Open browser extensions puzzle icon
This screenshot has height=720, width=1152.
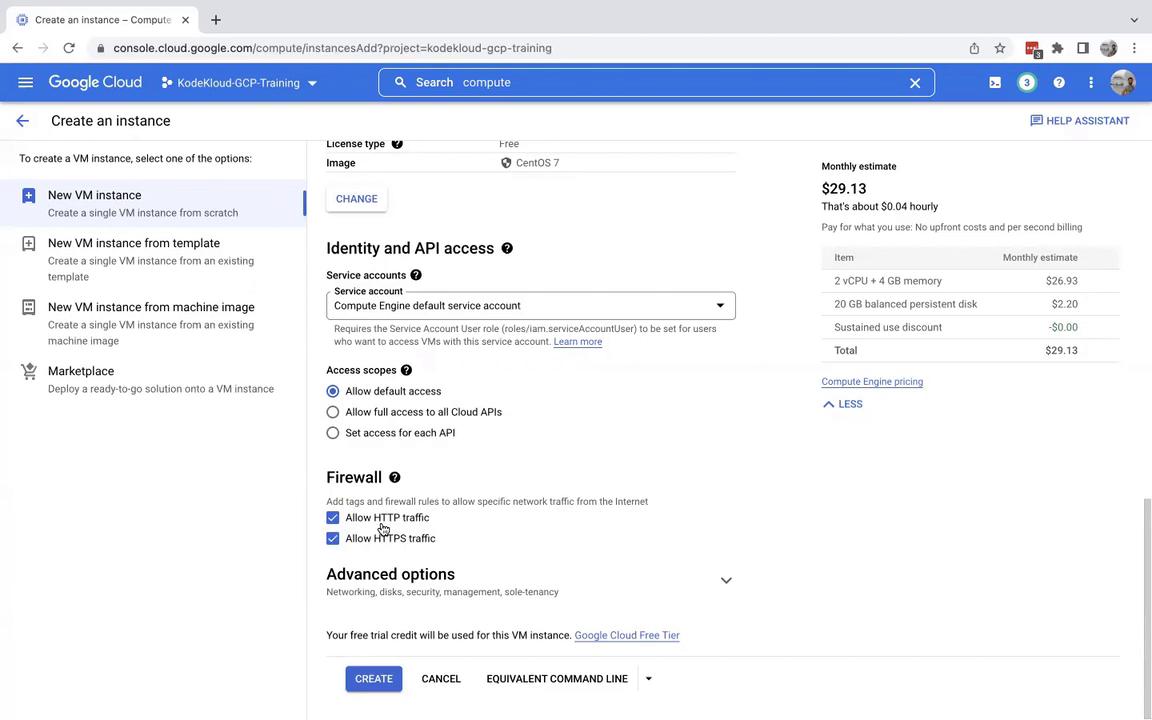click(x=1057, y=48)
